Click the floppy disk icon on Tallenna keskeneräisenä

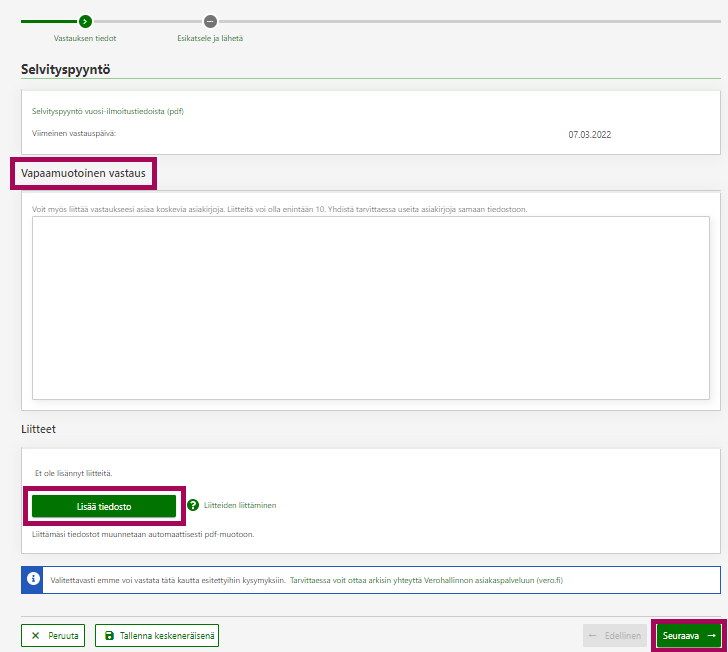[109, 635]
